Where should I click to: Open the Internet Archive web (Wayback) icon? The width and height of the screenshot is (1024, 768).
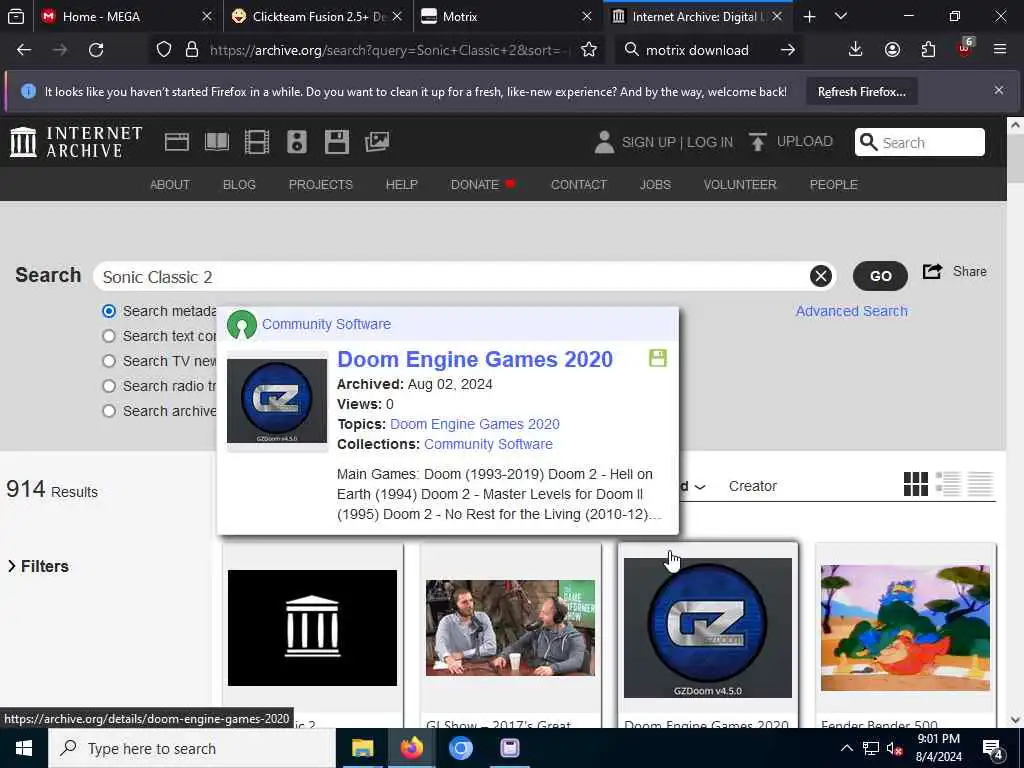(176, 142)
